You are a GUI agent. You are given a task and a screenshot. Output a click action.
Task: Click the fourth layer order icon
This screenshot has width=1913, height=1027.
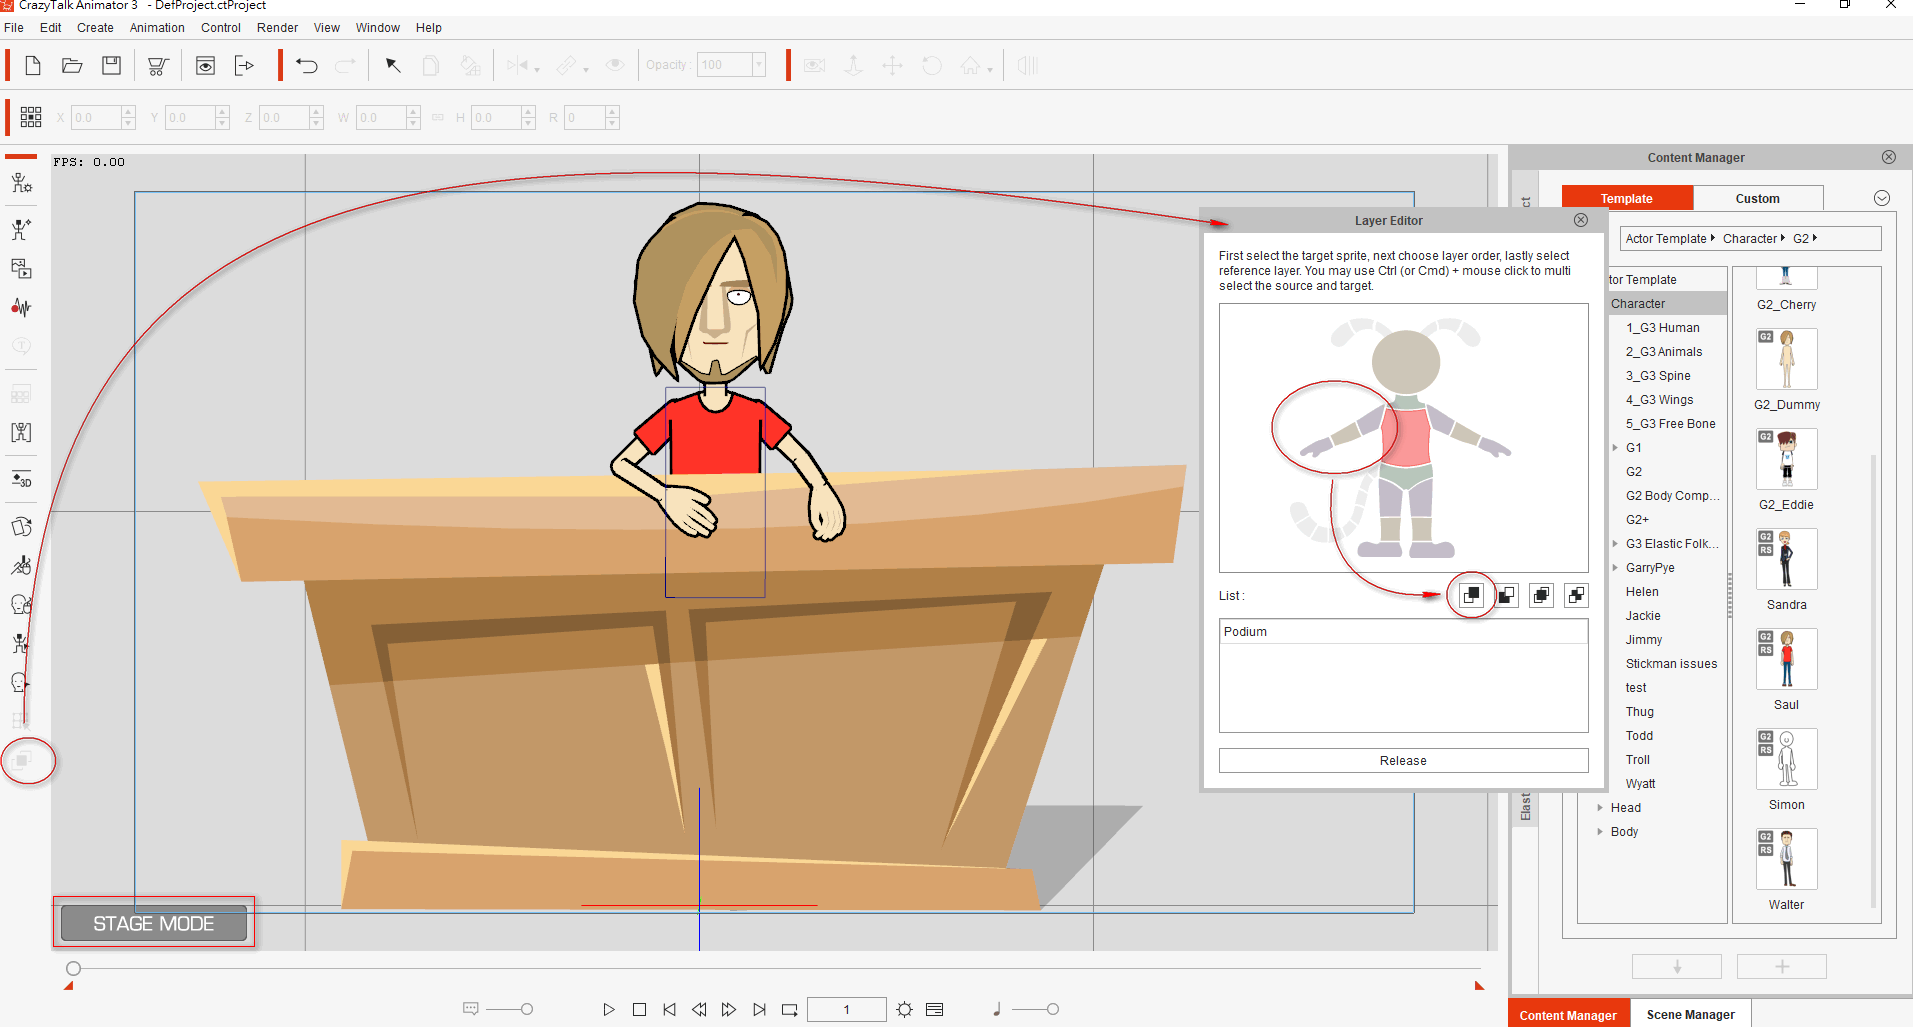tap(1576, 596)
